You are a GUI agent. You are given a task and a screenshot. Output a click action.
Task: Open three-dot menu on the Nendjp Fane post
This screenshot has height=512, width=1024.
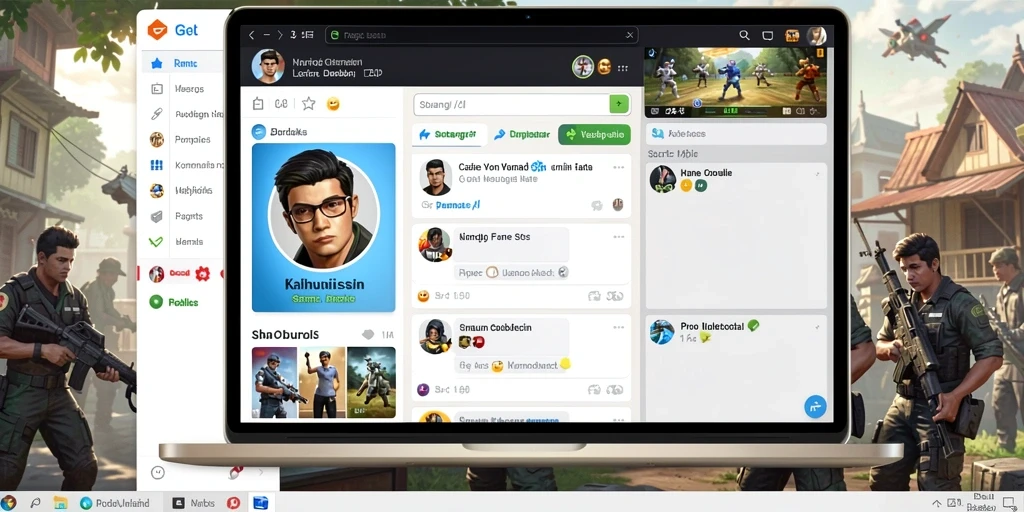pos(618,237)
